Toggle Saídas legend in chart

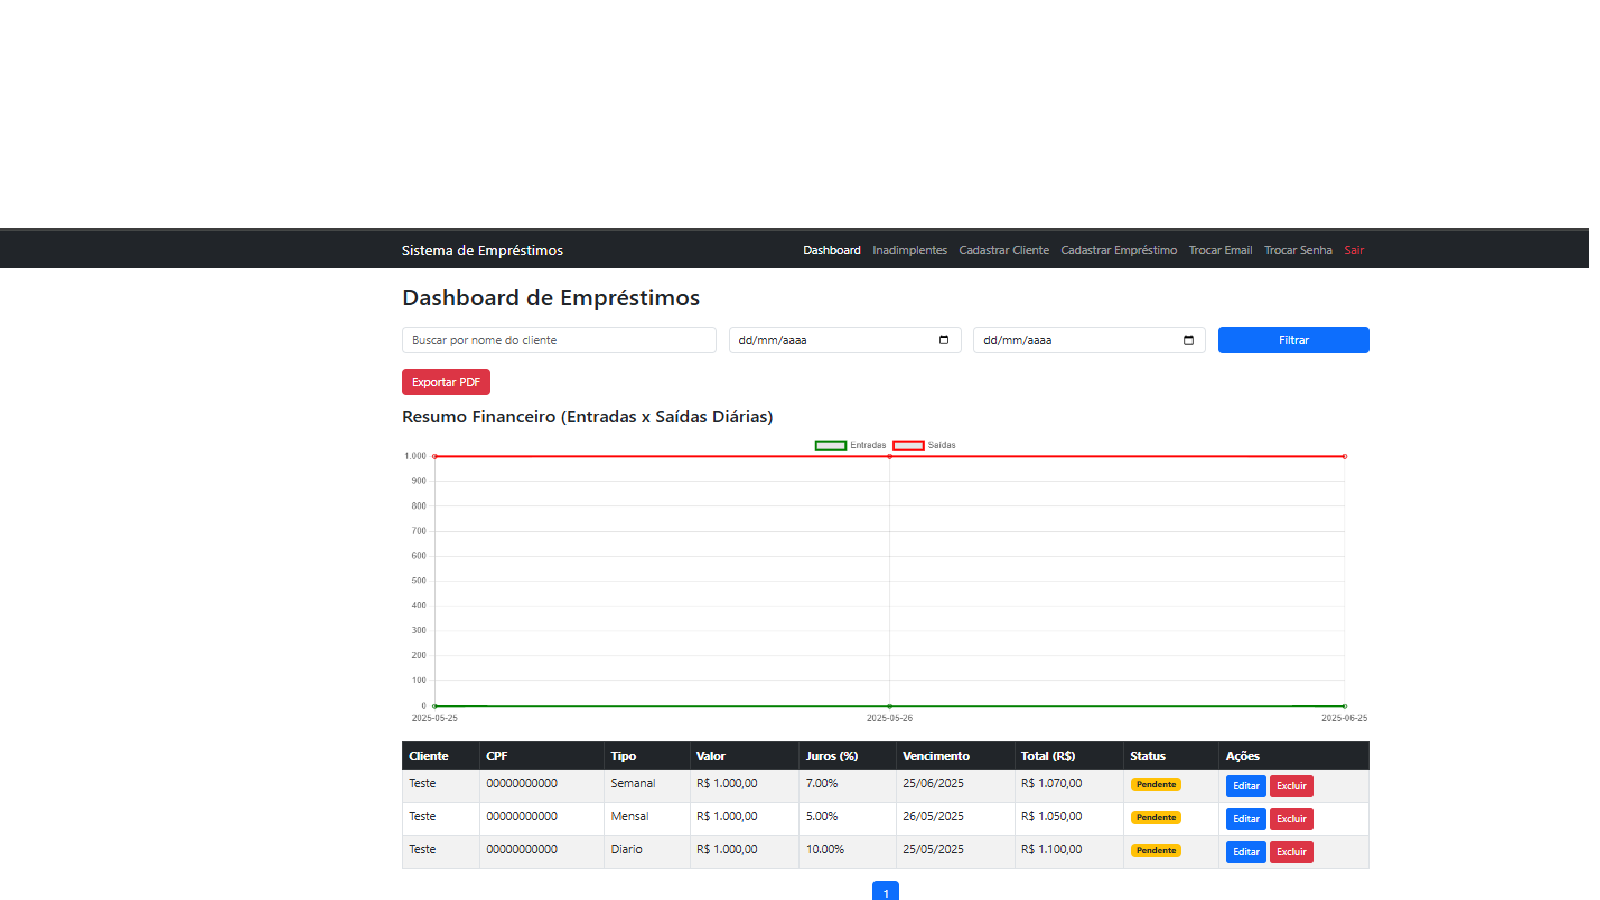pos(924,445)
